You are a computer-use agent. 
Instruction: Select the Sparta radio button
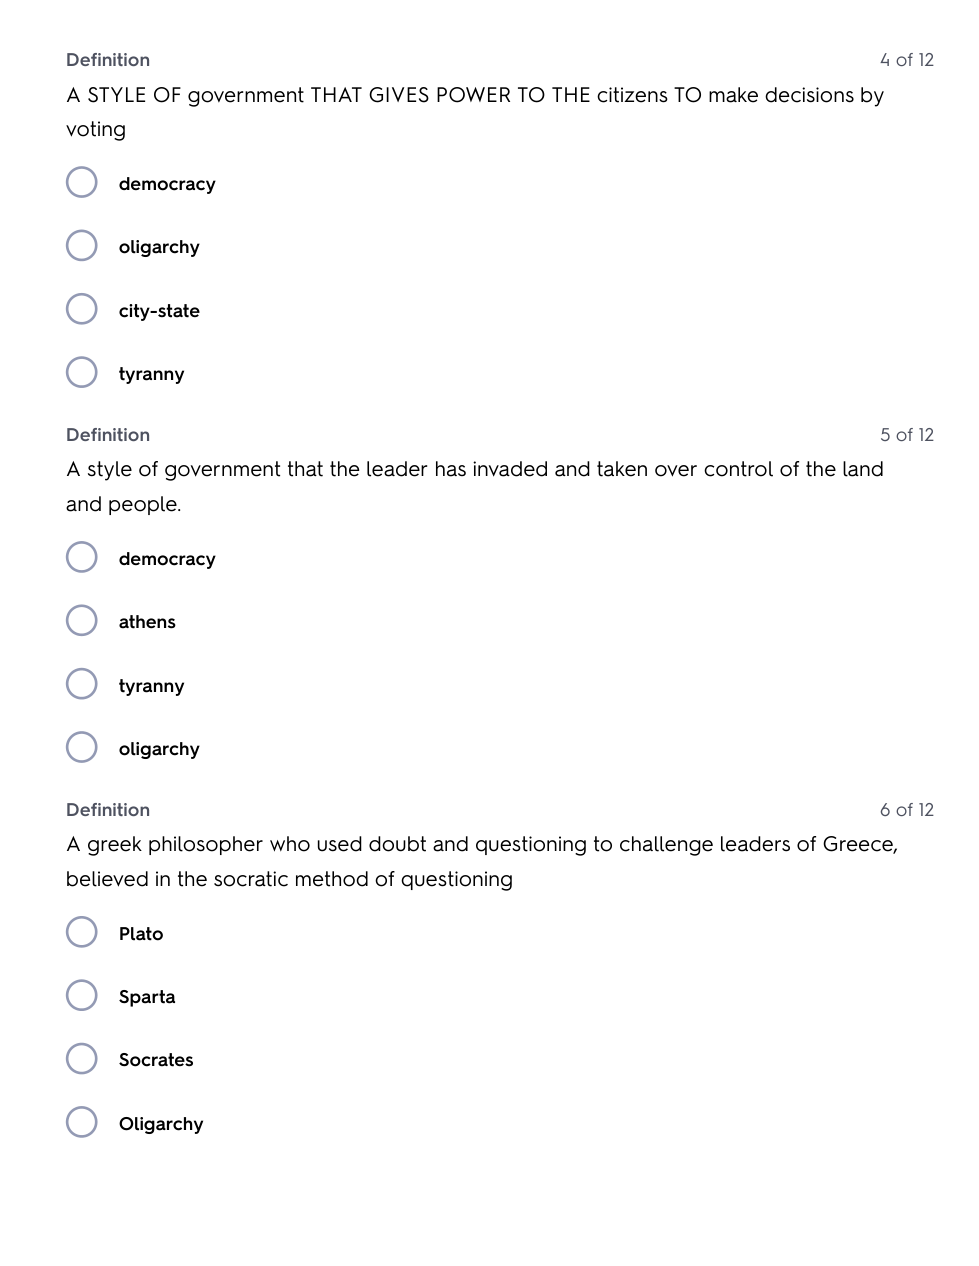tap(82, 996)
